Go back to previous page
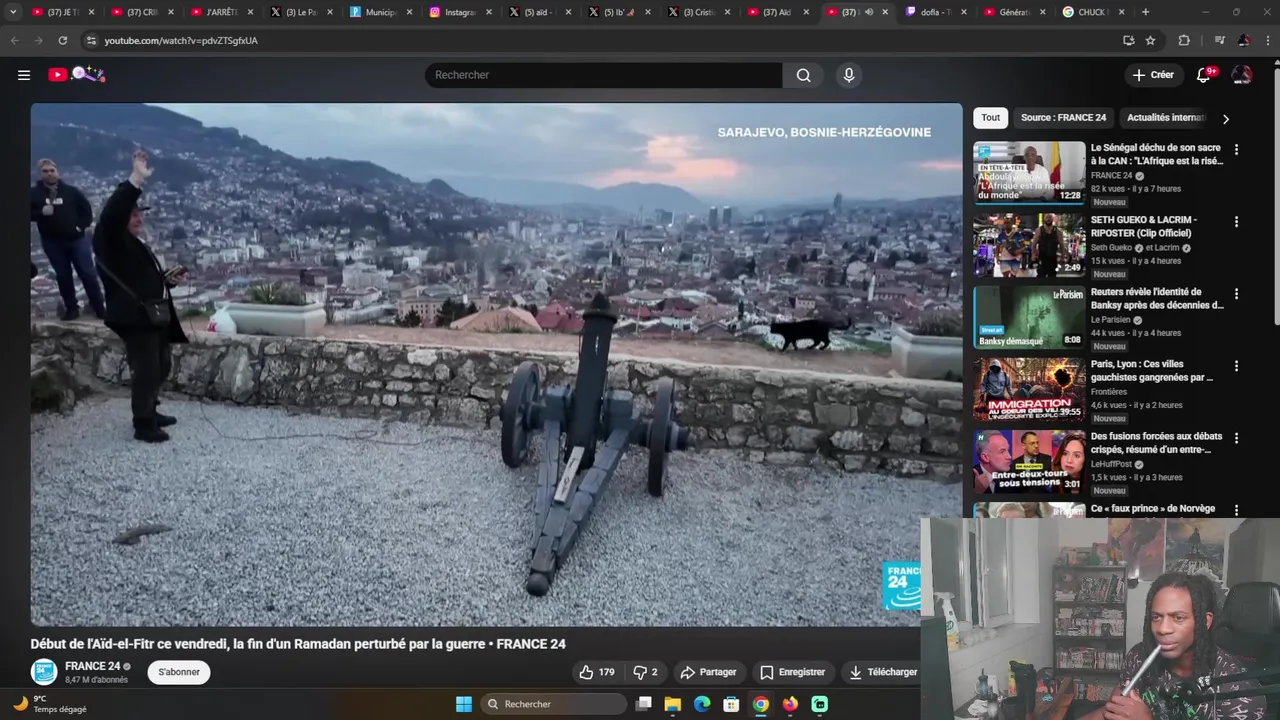 tap(14, 40)
